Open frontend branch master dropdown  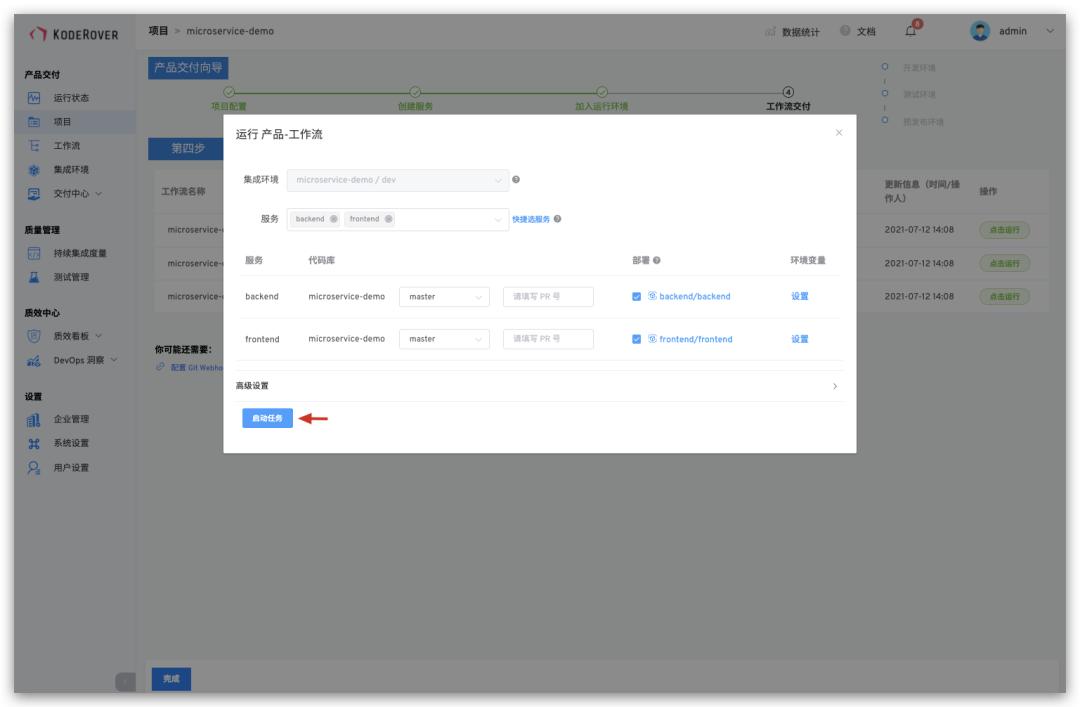coord(444,339)
